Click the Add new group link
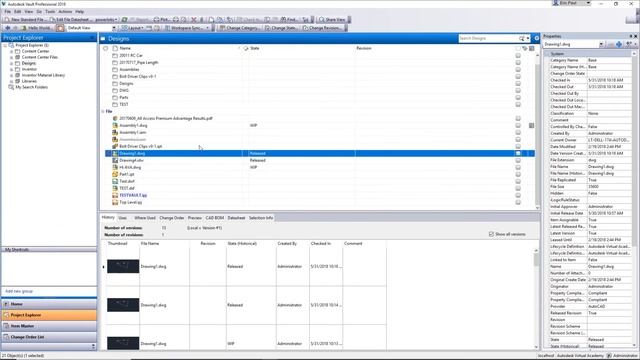Image resolution: width=640 pixels, height=360 pixels. pyautogui.click(x=19, y=291)
